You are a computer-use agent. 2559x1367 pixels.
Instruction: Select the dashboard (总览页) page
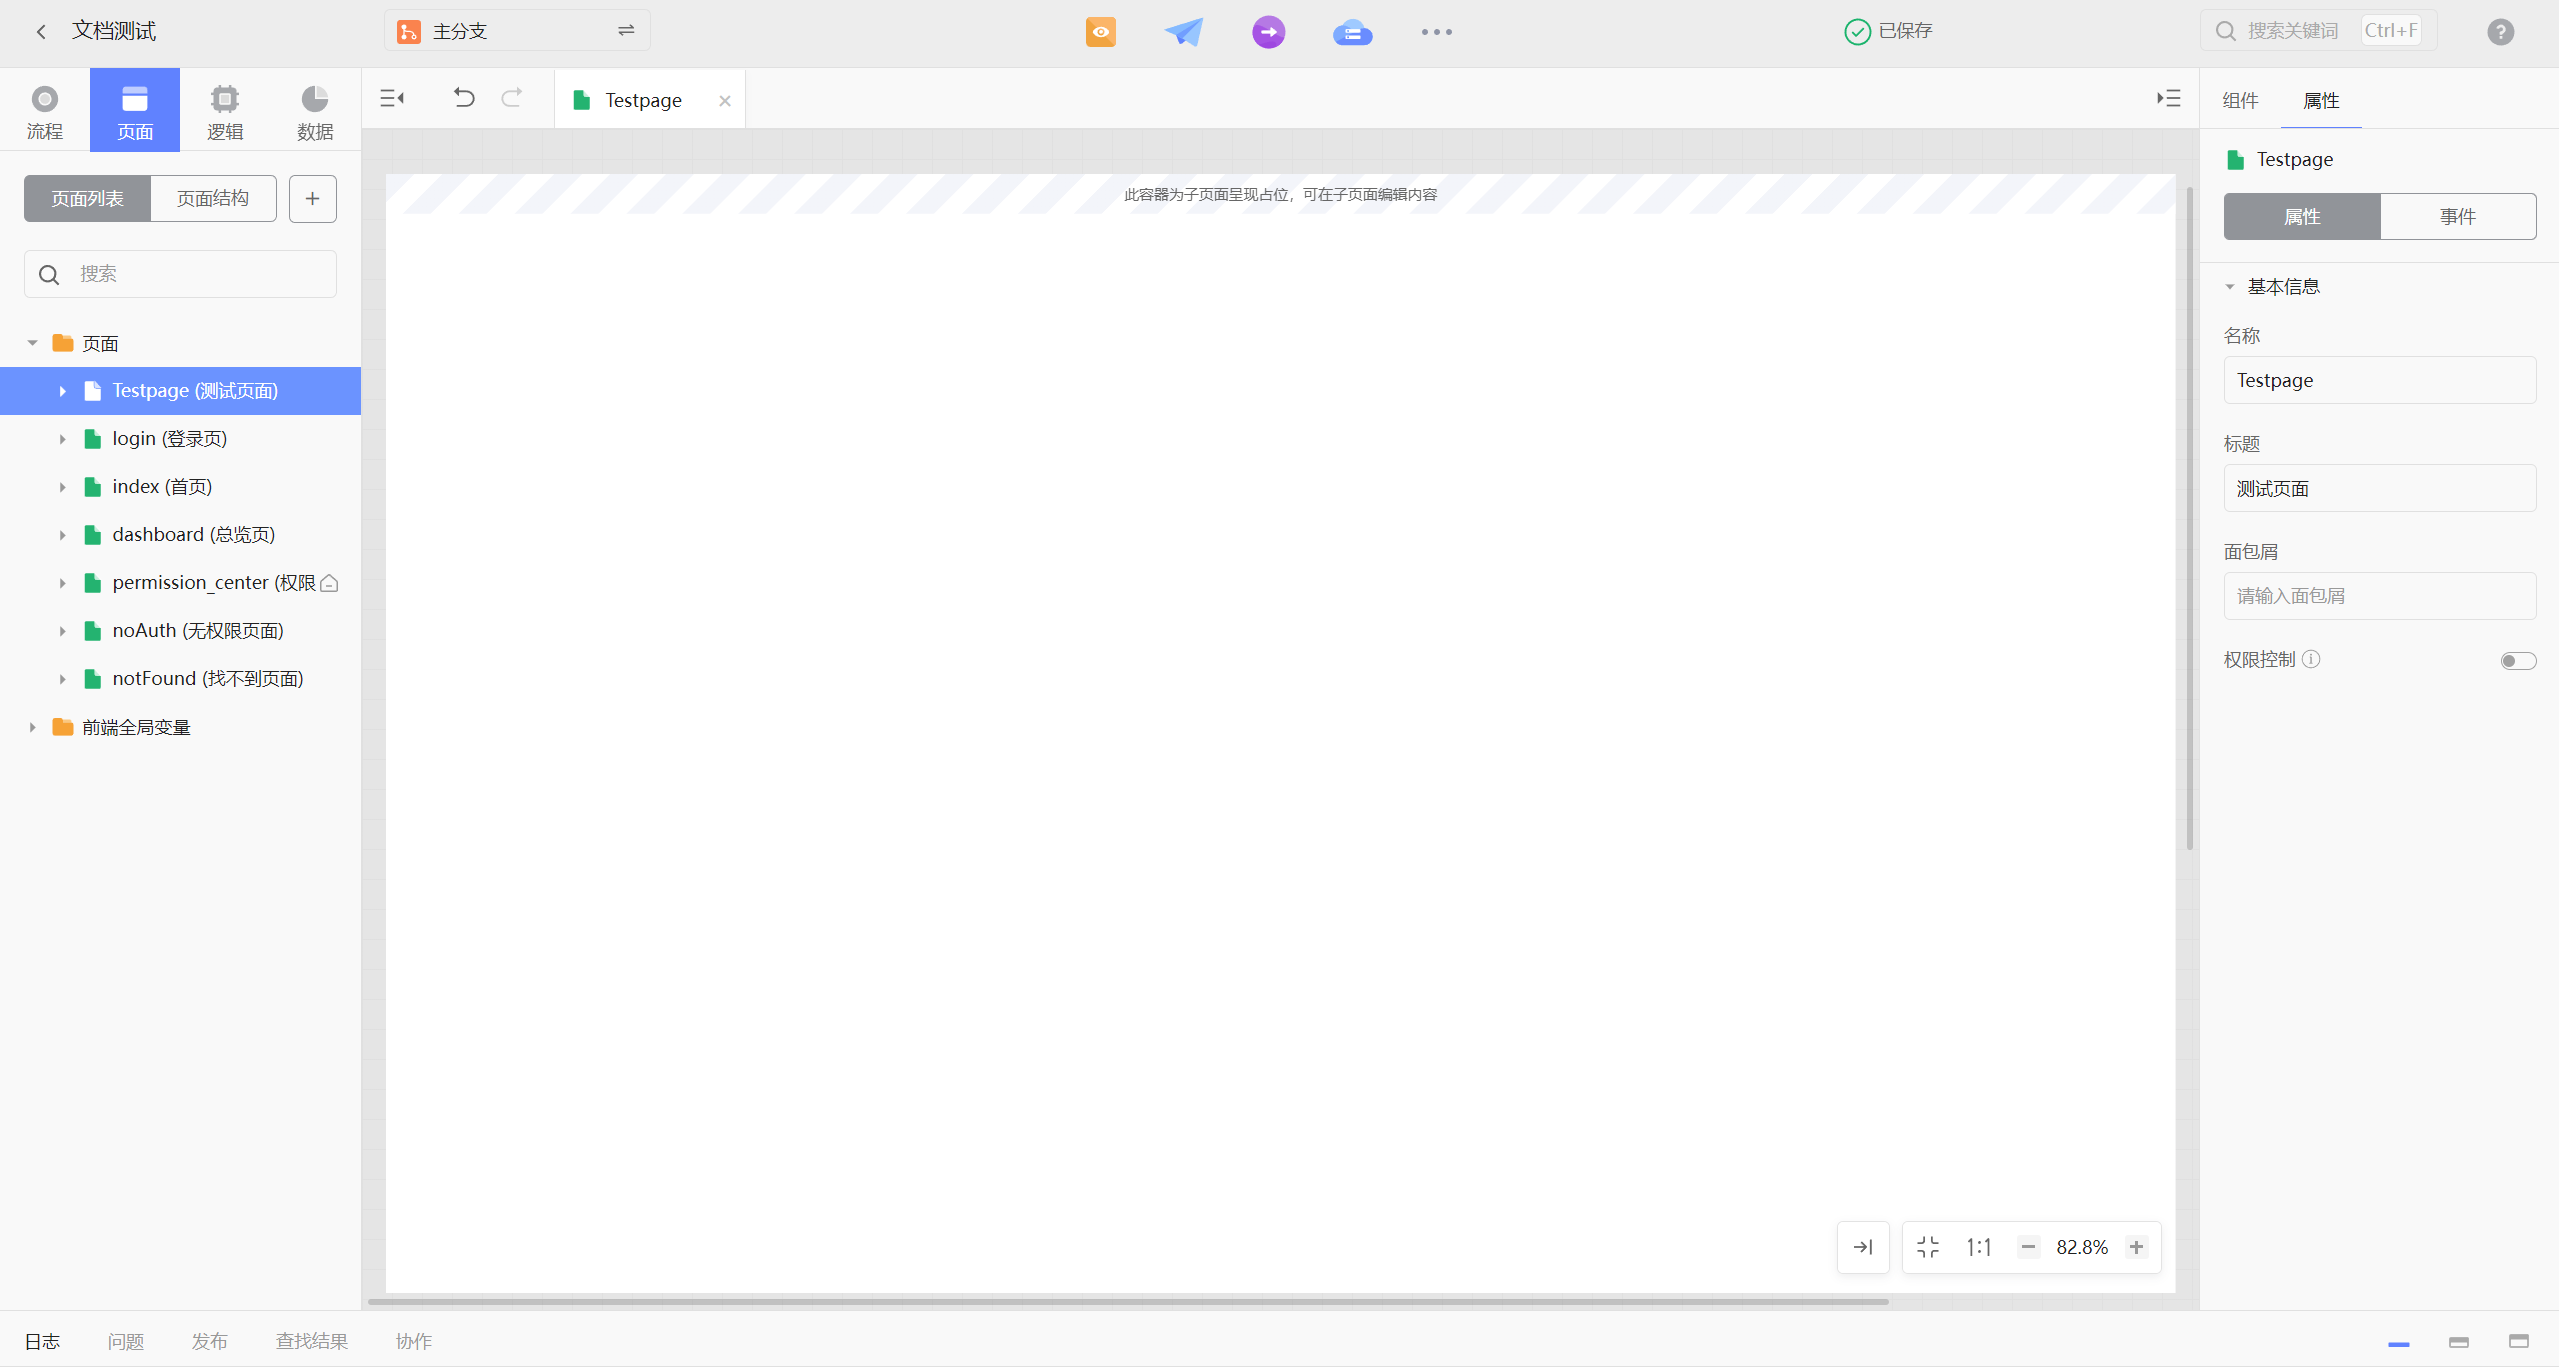180,535
